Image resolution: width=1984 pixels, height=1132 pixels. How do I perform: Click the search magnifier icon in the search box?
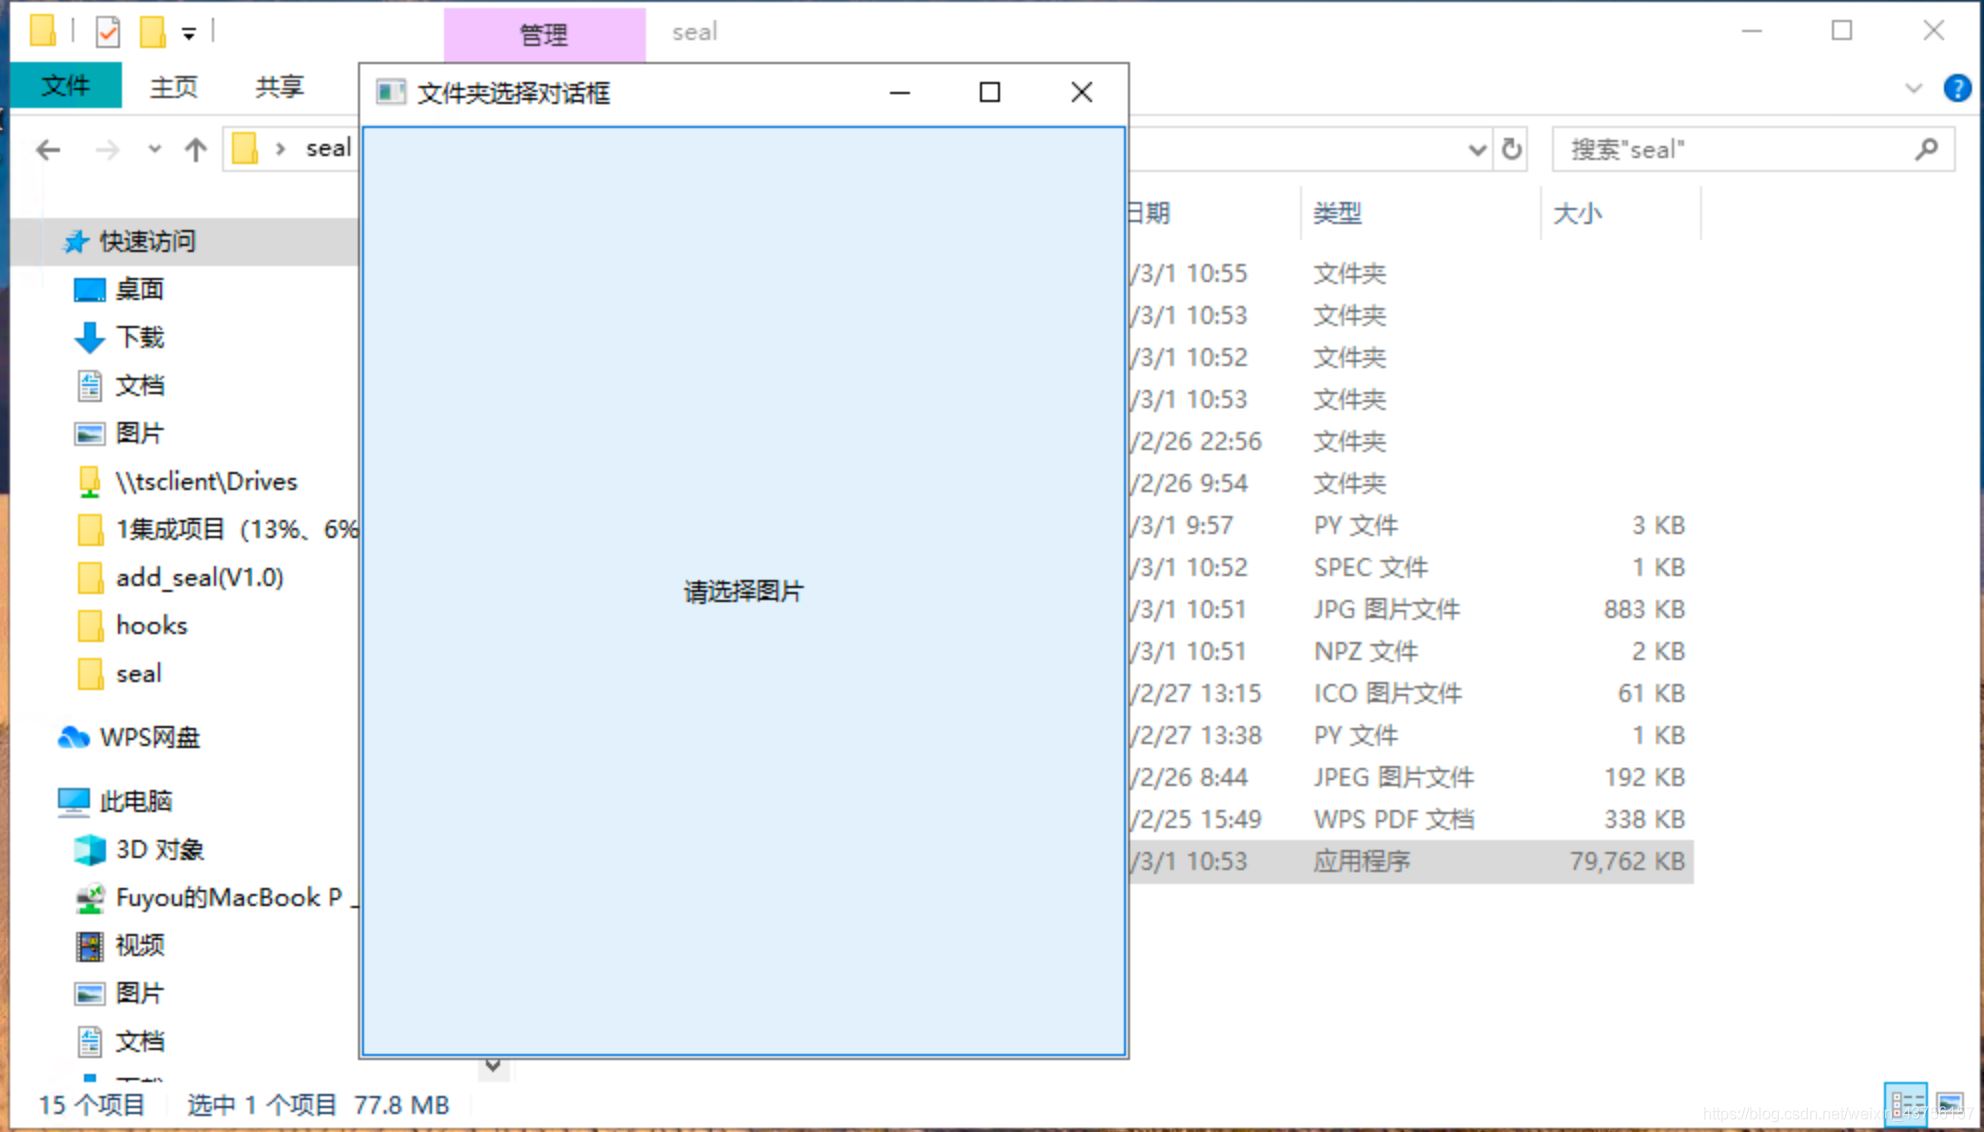[x=1927, y=149]
